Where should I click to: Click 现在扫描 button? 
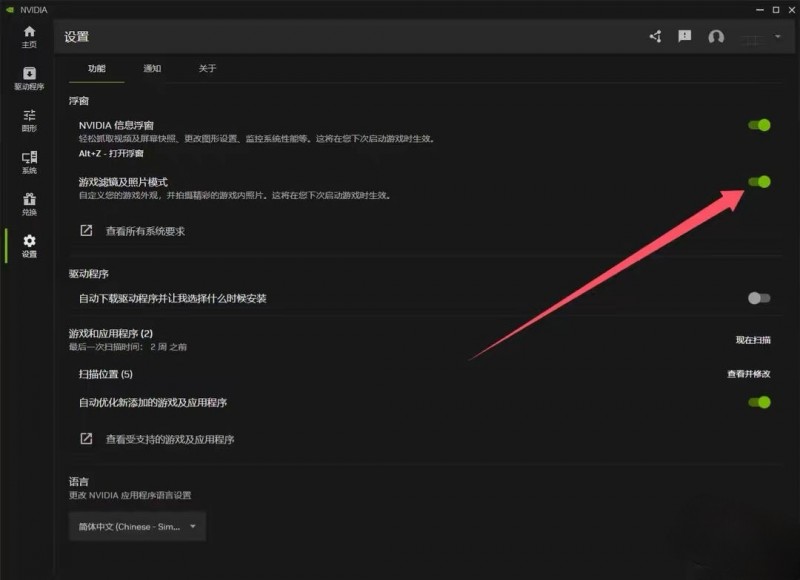point(753,340)
